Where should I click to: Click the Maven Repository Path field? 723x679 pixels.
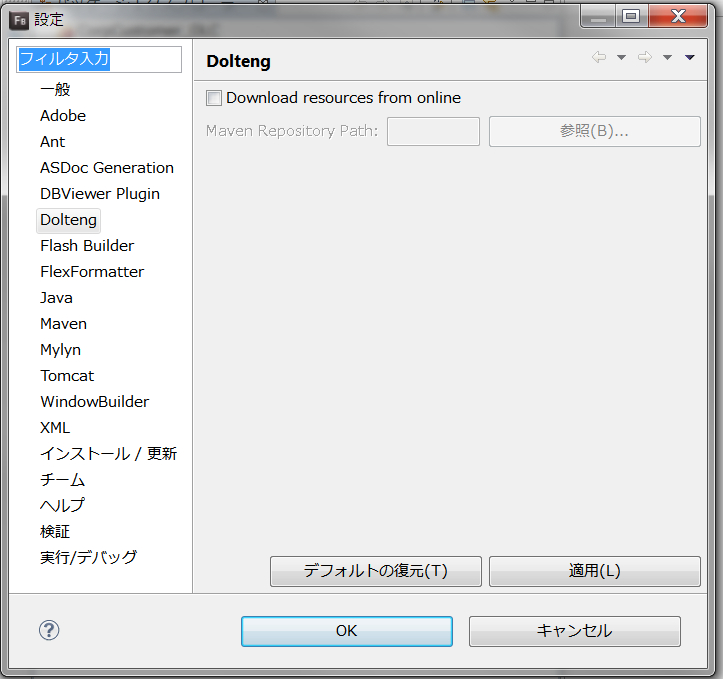(x=433, y=131)
